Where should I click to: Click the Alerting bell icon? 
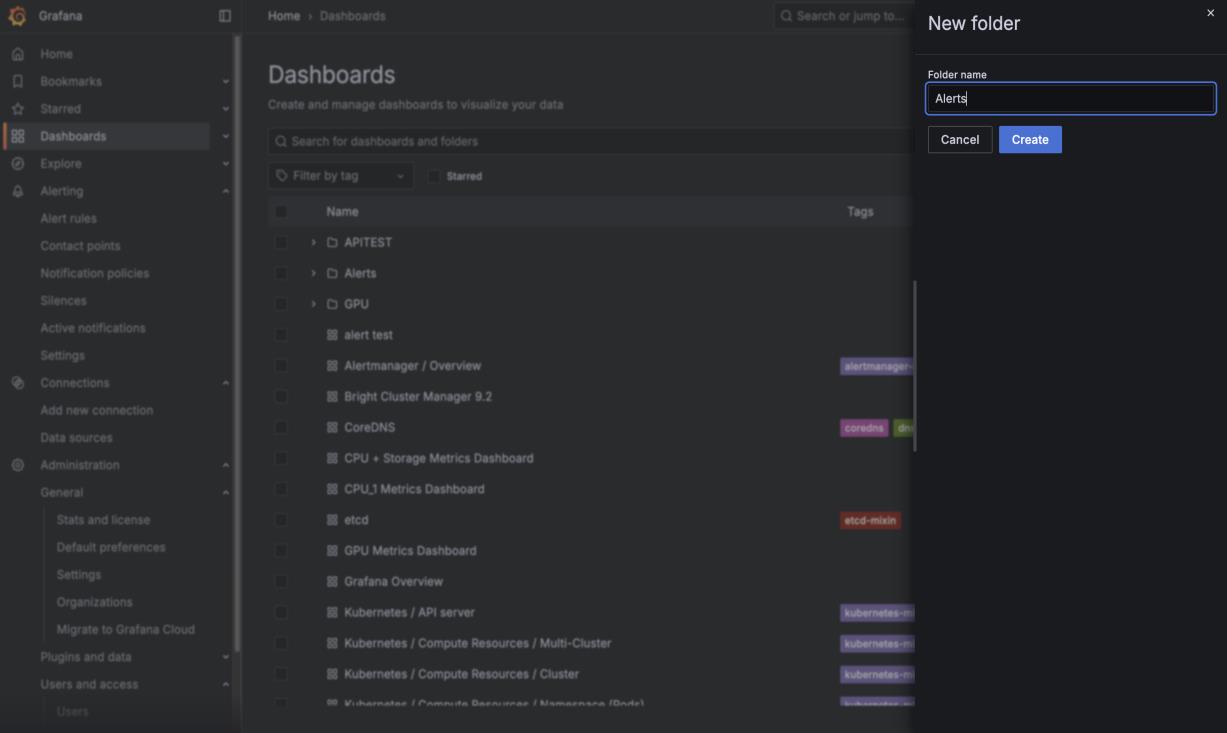tap(17, 191)
